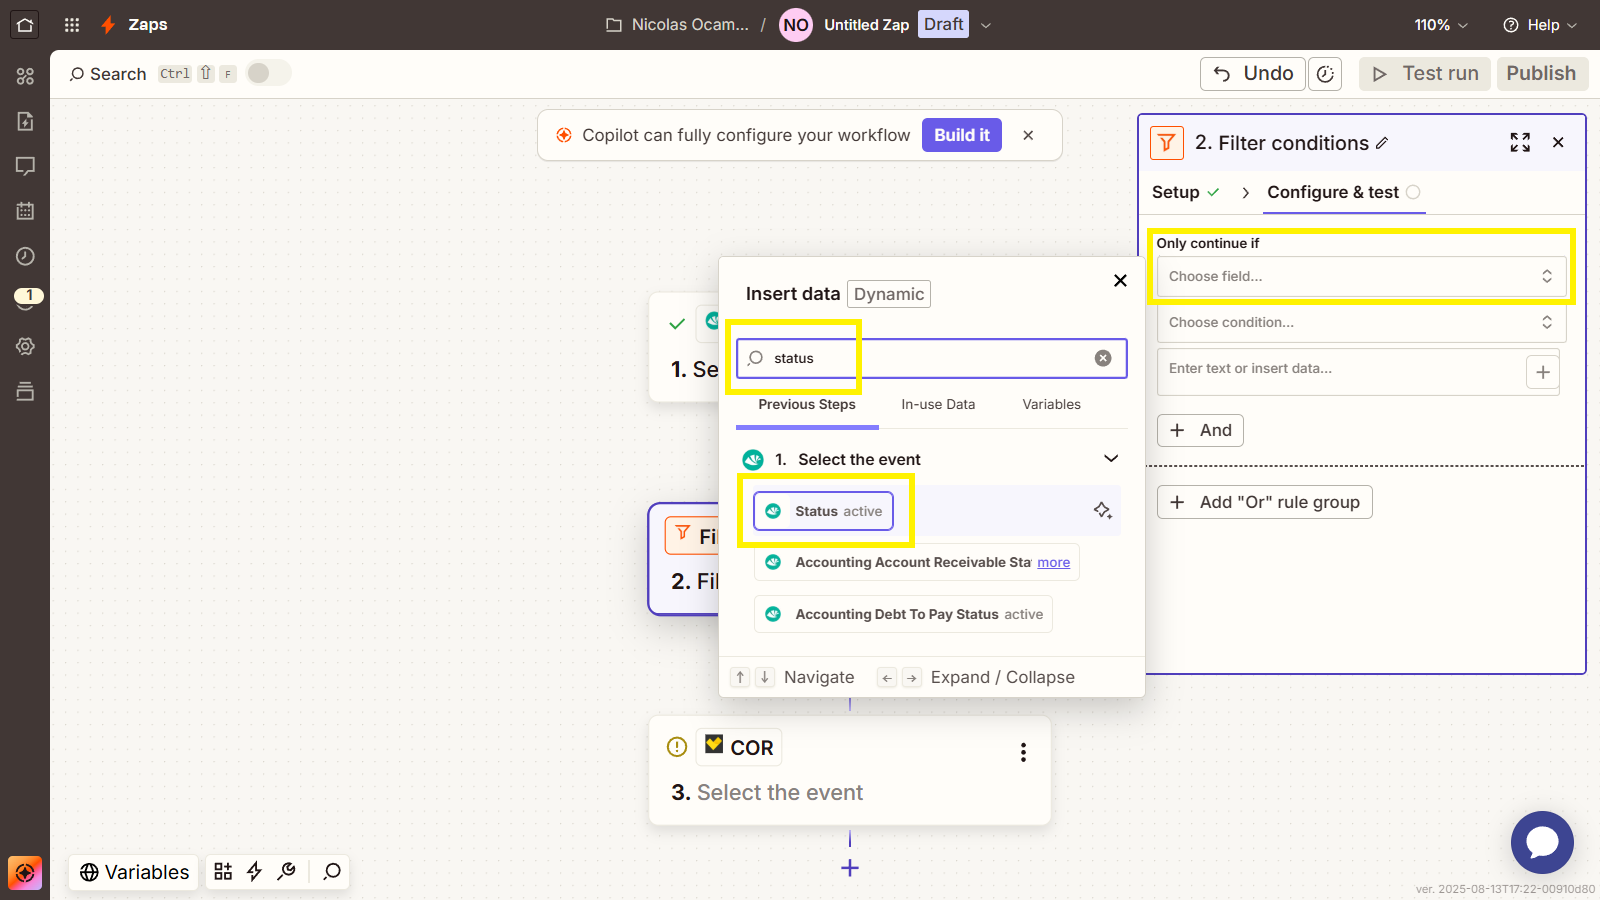Rename step using pencil icon beside Filter conditions
This screenshot has width=1600, height=900.
[1382, 143]
